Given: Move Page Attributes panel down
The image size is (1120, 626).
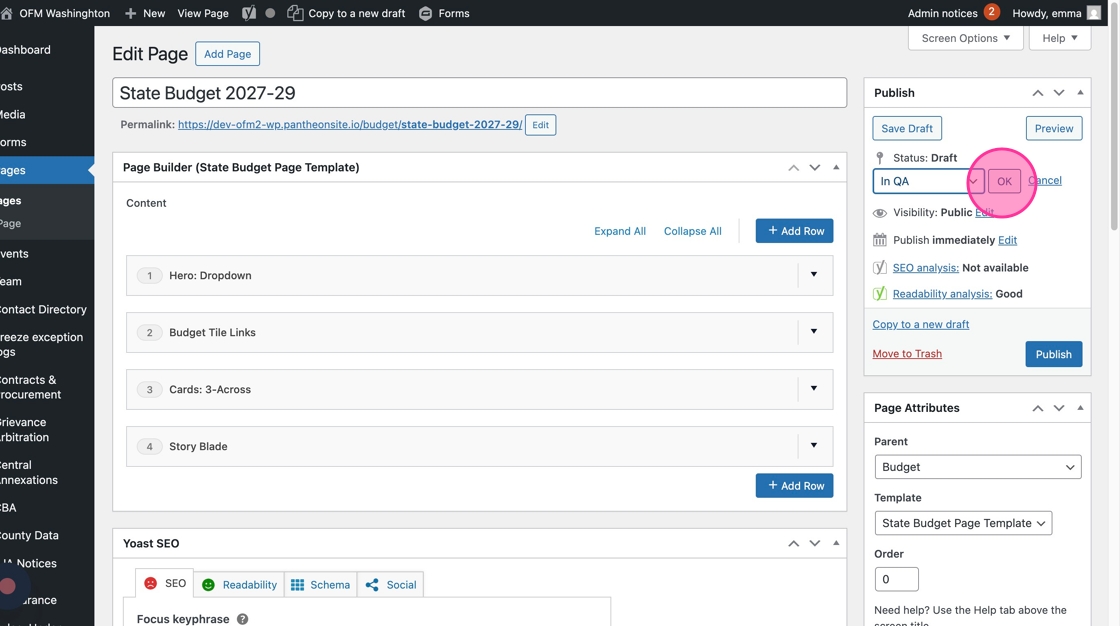Looking at the screenshot, I should [x=1059, y=408].
